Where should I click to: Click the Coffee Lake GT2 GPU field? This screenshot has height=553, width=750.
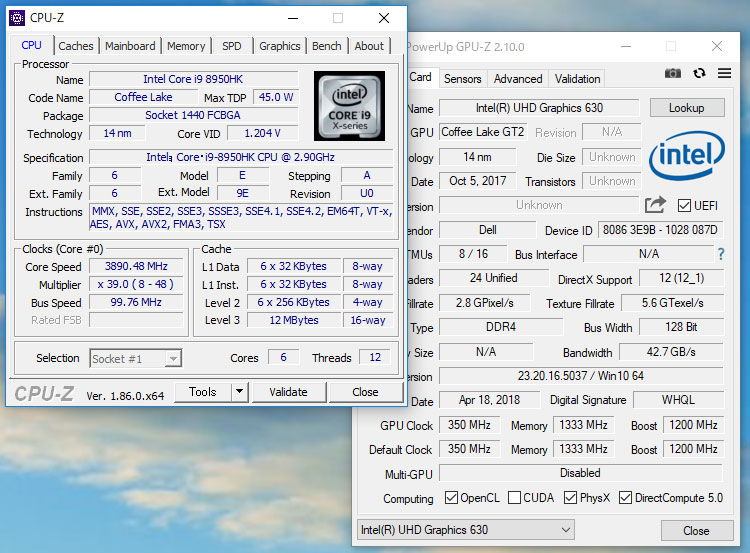[x=483, y=132]
